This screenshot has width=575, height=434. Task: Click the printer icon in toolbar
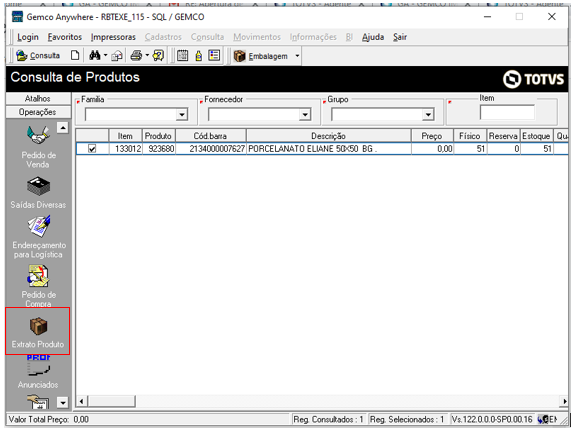136,56
